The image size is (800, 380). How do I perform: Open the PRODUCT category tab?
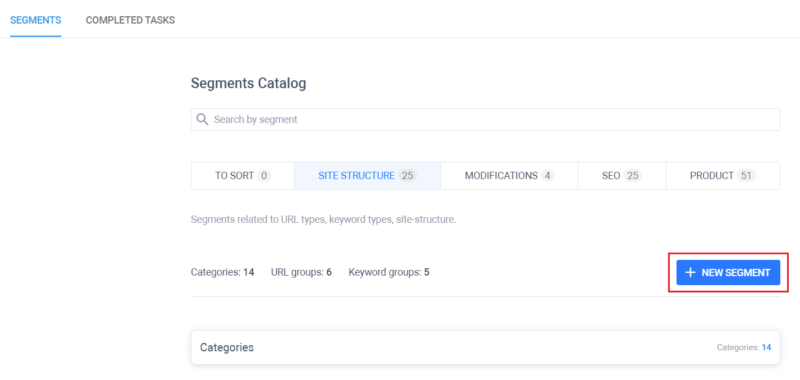[x=723, y=176]
